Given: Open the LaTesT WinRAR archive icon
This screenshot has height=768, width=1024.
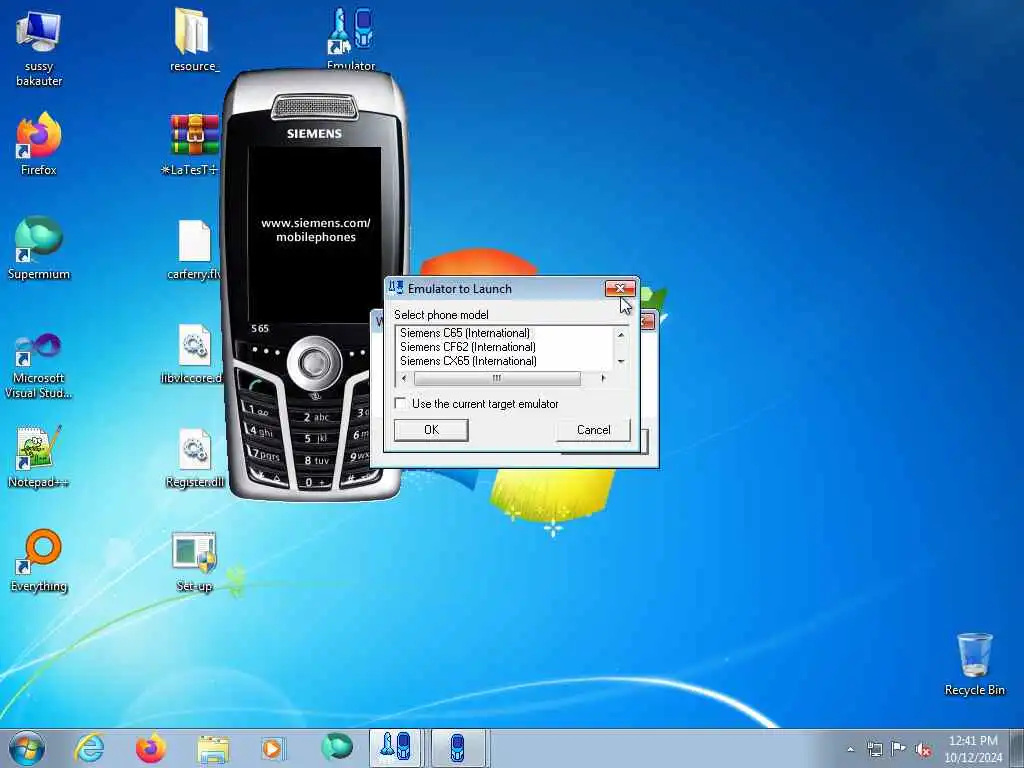Looking at the screenshot, I should (x=194, y=144).
